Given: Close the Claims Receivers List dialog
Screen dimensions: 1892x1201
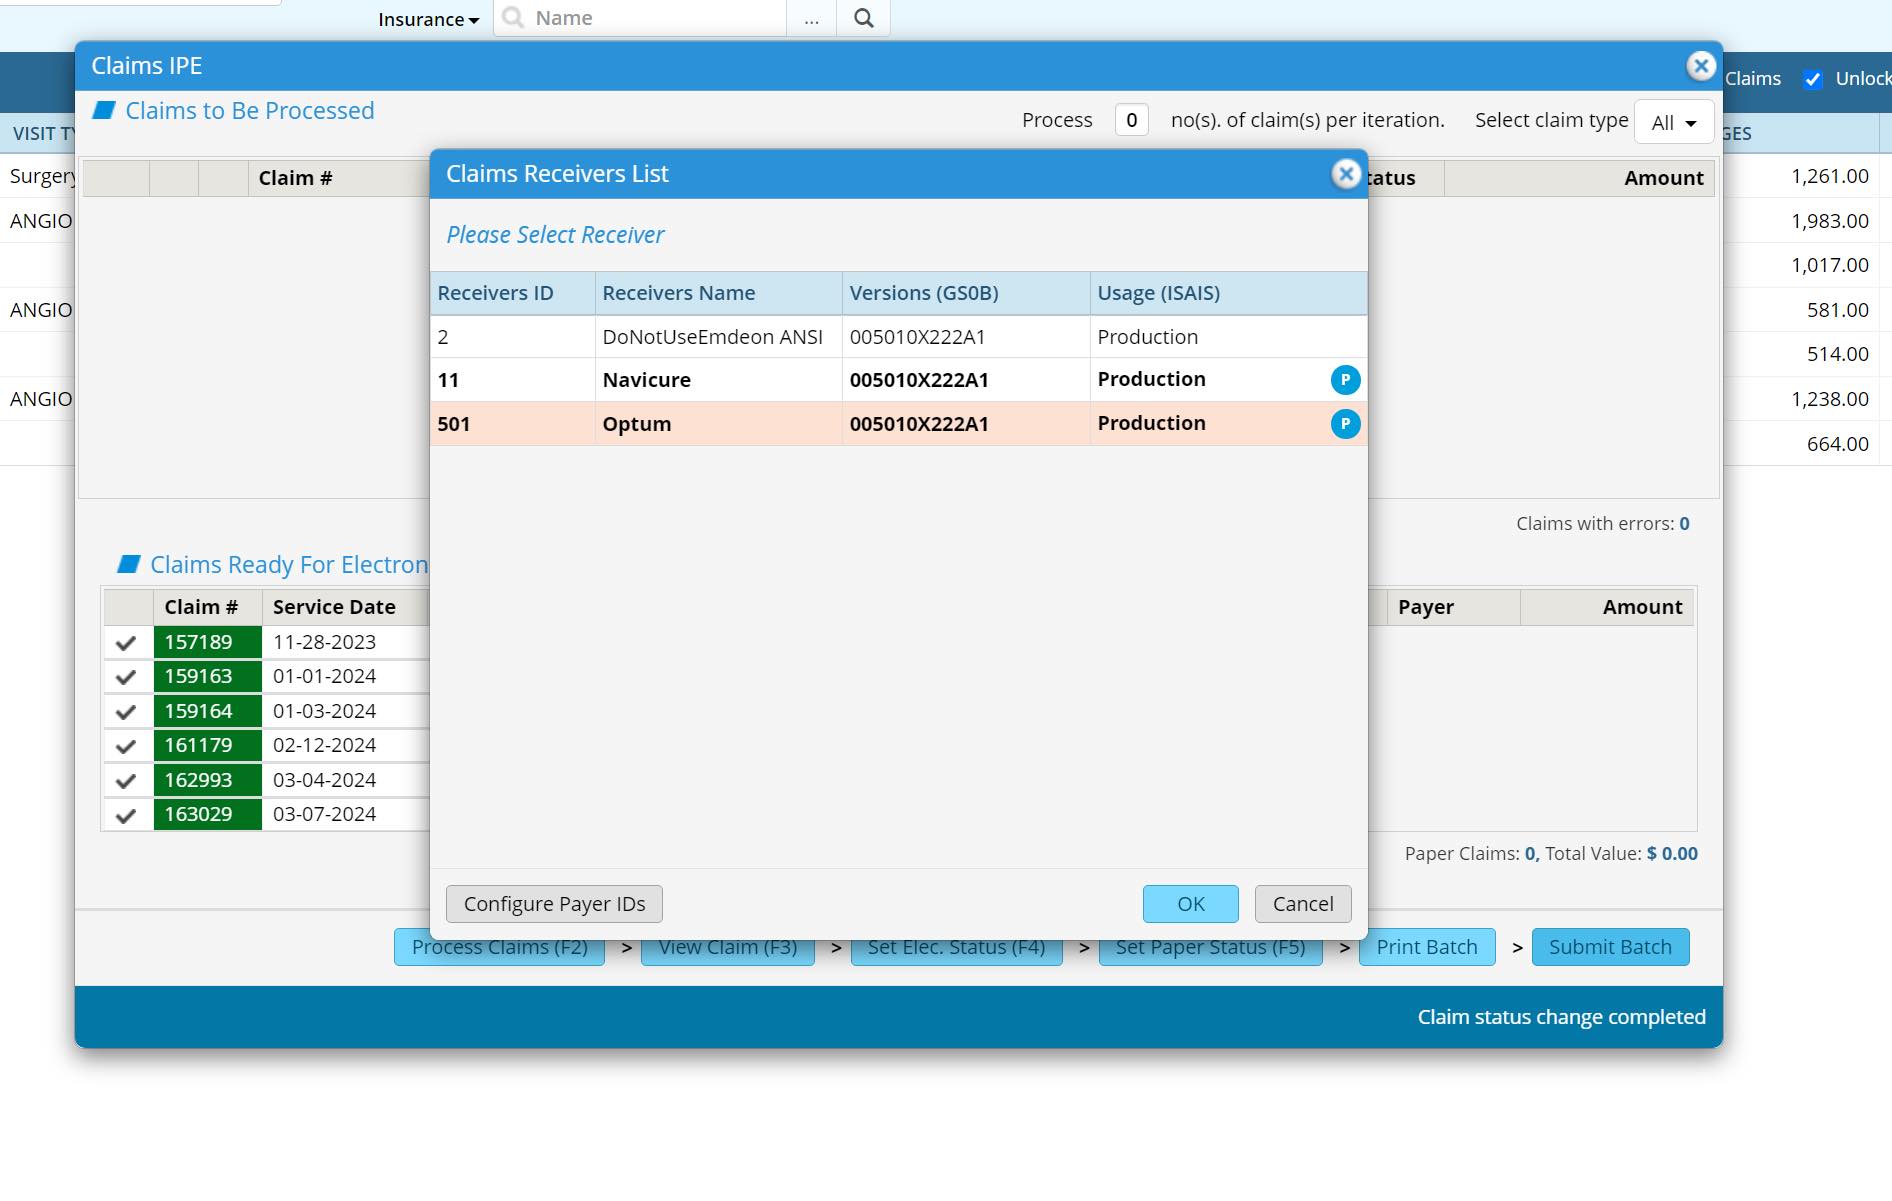Looking at the screenshot, I should [x=1346, y=174].
